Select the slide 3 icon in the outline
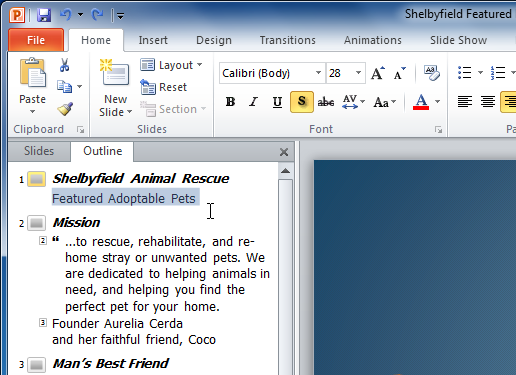The width and height of the screenshot is (516, 375). (36, 364)
